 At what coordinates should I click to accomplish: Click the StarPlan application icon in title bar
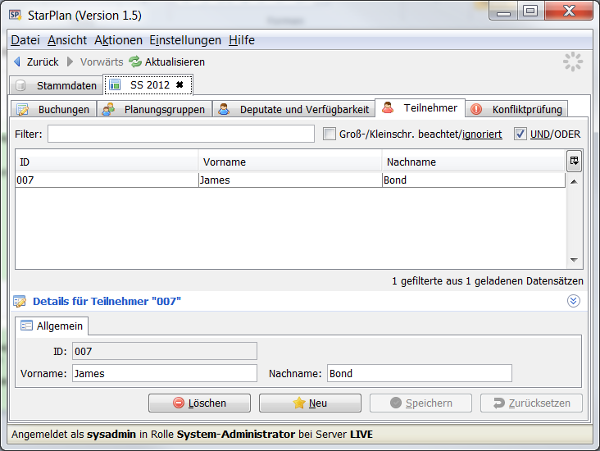(15, 15)
